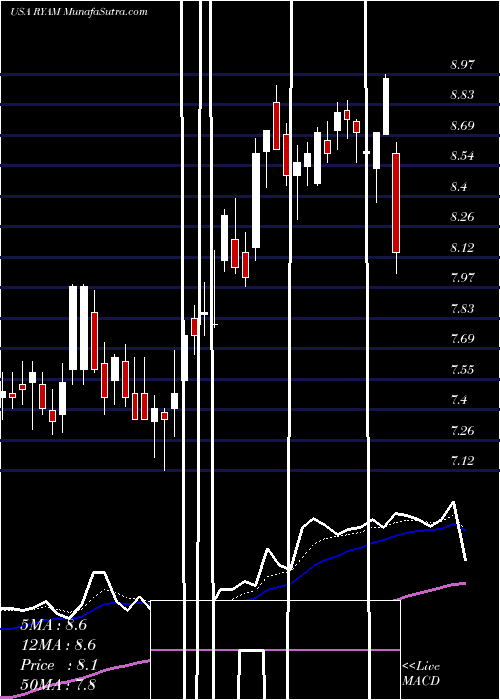Screen dimensions: 500x700
Task: Click the <<Live MACD label
Action: [x=421, y=673]
